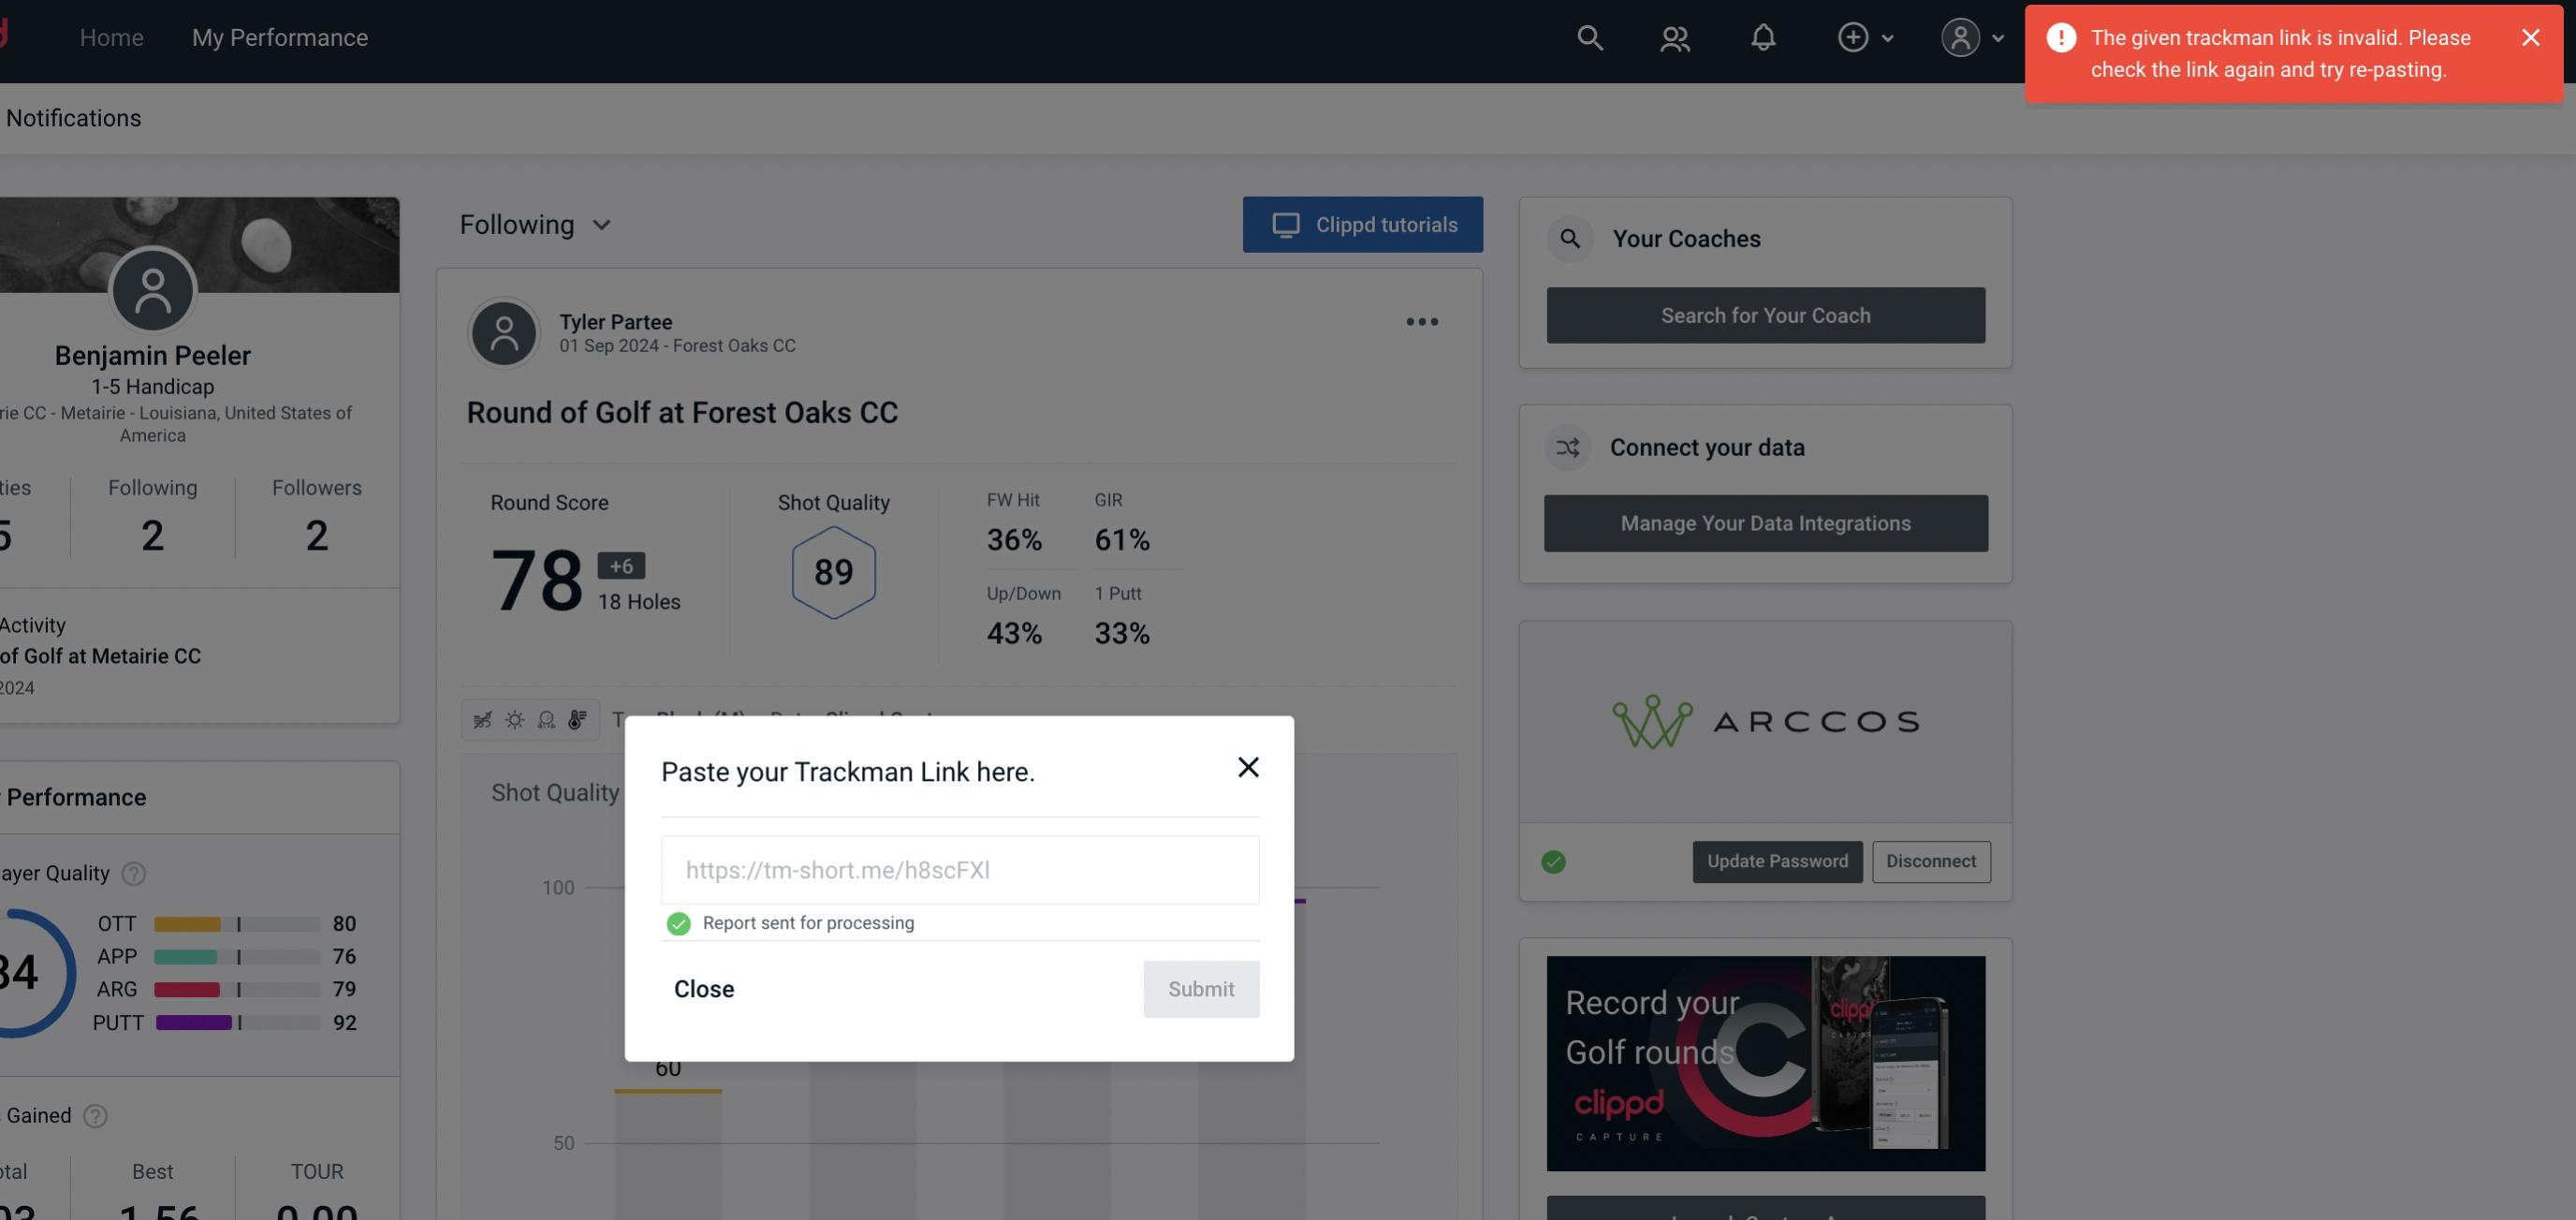Click the user profile icon in the top bar
This screenshot has height=1220, width=2576.
pos(1960,37)
